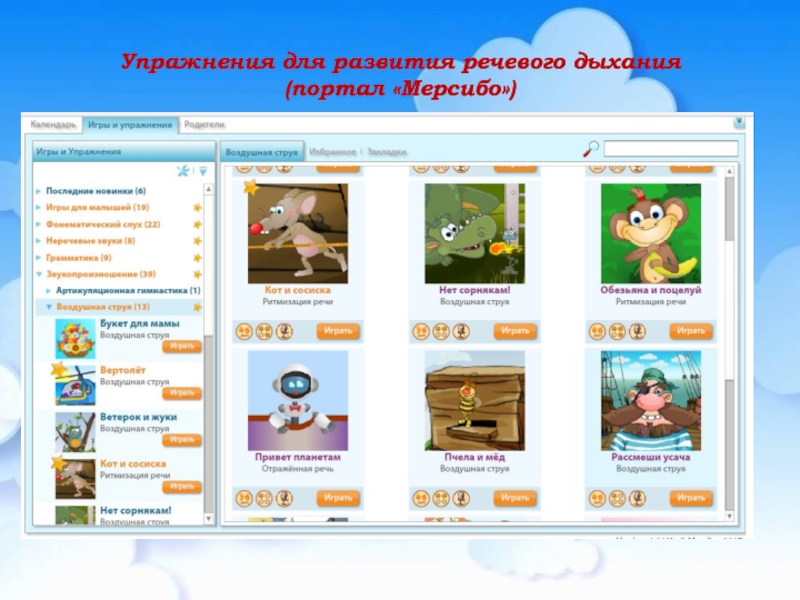
Task: Open the wrench settings icon in sidebar
Action: point(183,171)
